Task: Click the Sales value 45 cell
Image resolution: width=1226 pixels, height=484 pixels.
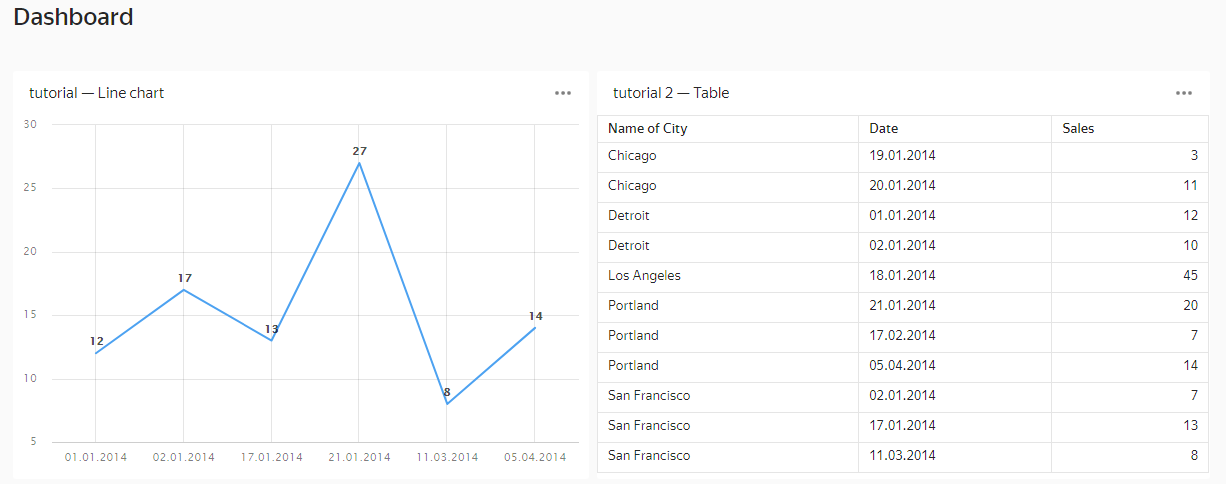Action: point(1189,276)
